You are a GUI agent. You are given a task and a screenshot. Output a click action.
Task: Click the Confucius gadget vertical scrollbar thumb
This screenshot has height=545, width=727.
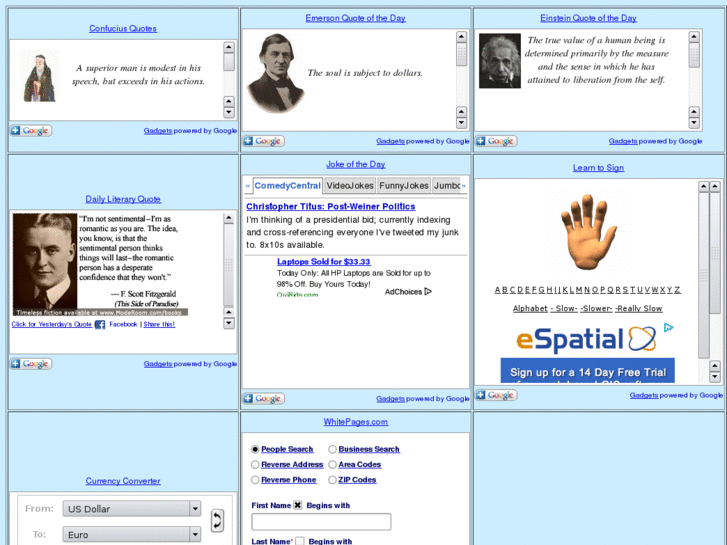coord(229,62)
